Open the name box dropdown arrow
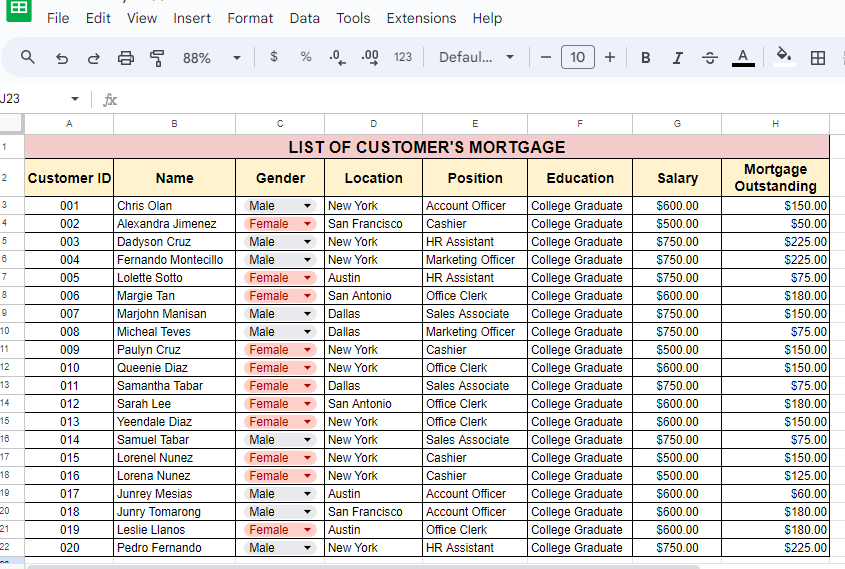Image resolution: width=845 pixels, height=569 pixels. (74, 99)
